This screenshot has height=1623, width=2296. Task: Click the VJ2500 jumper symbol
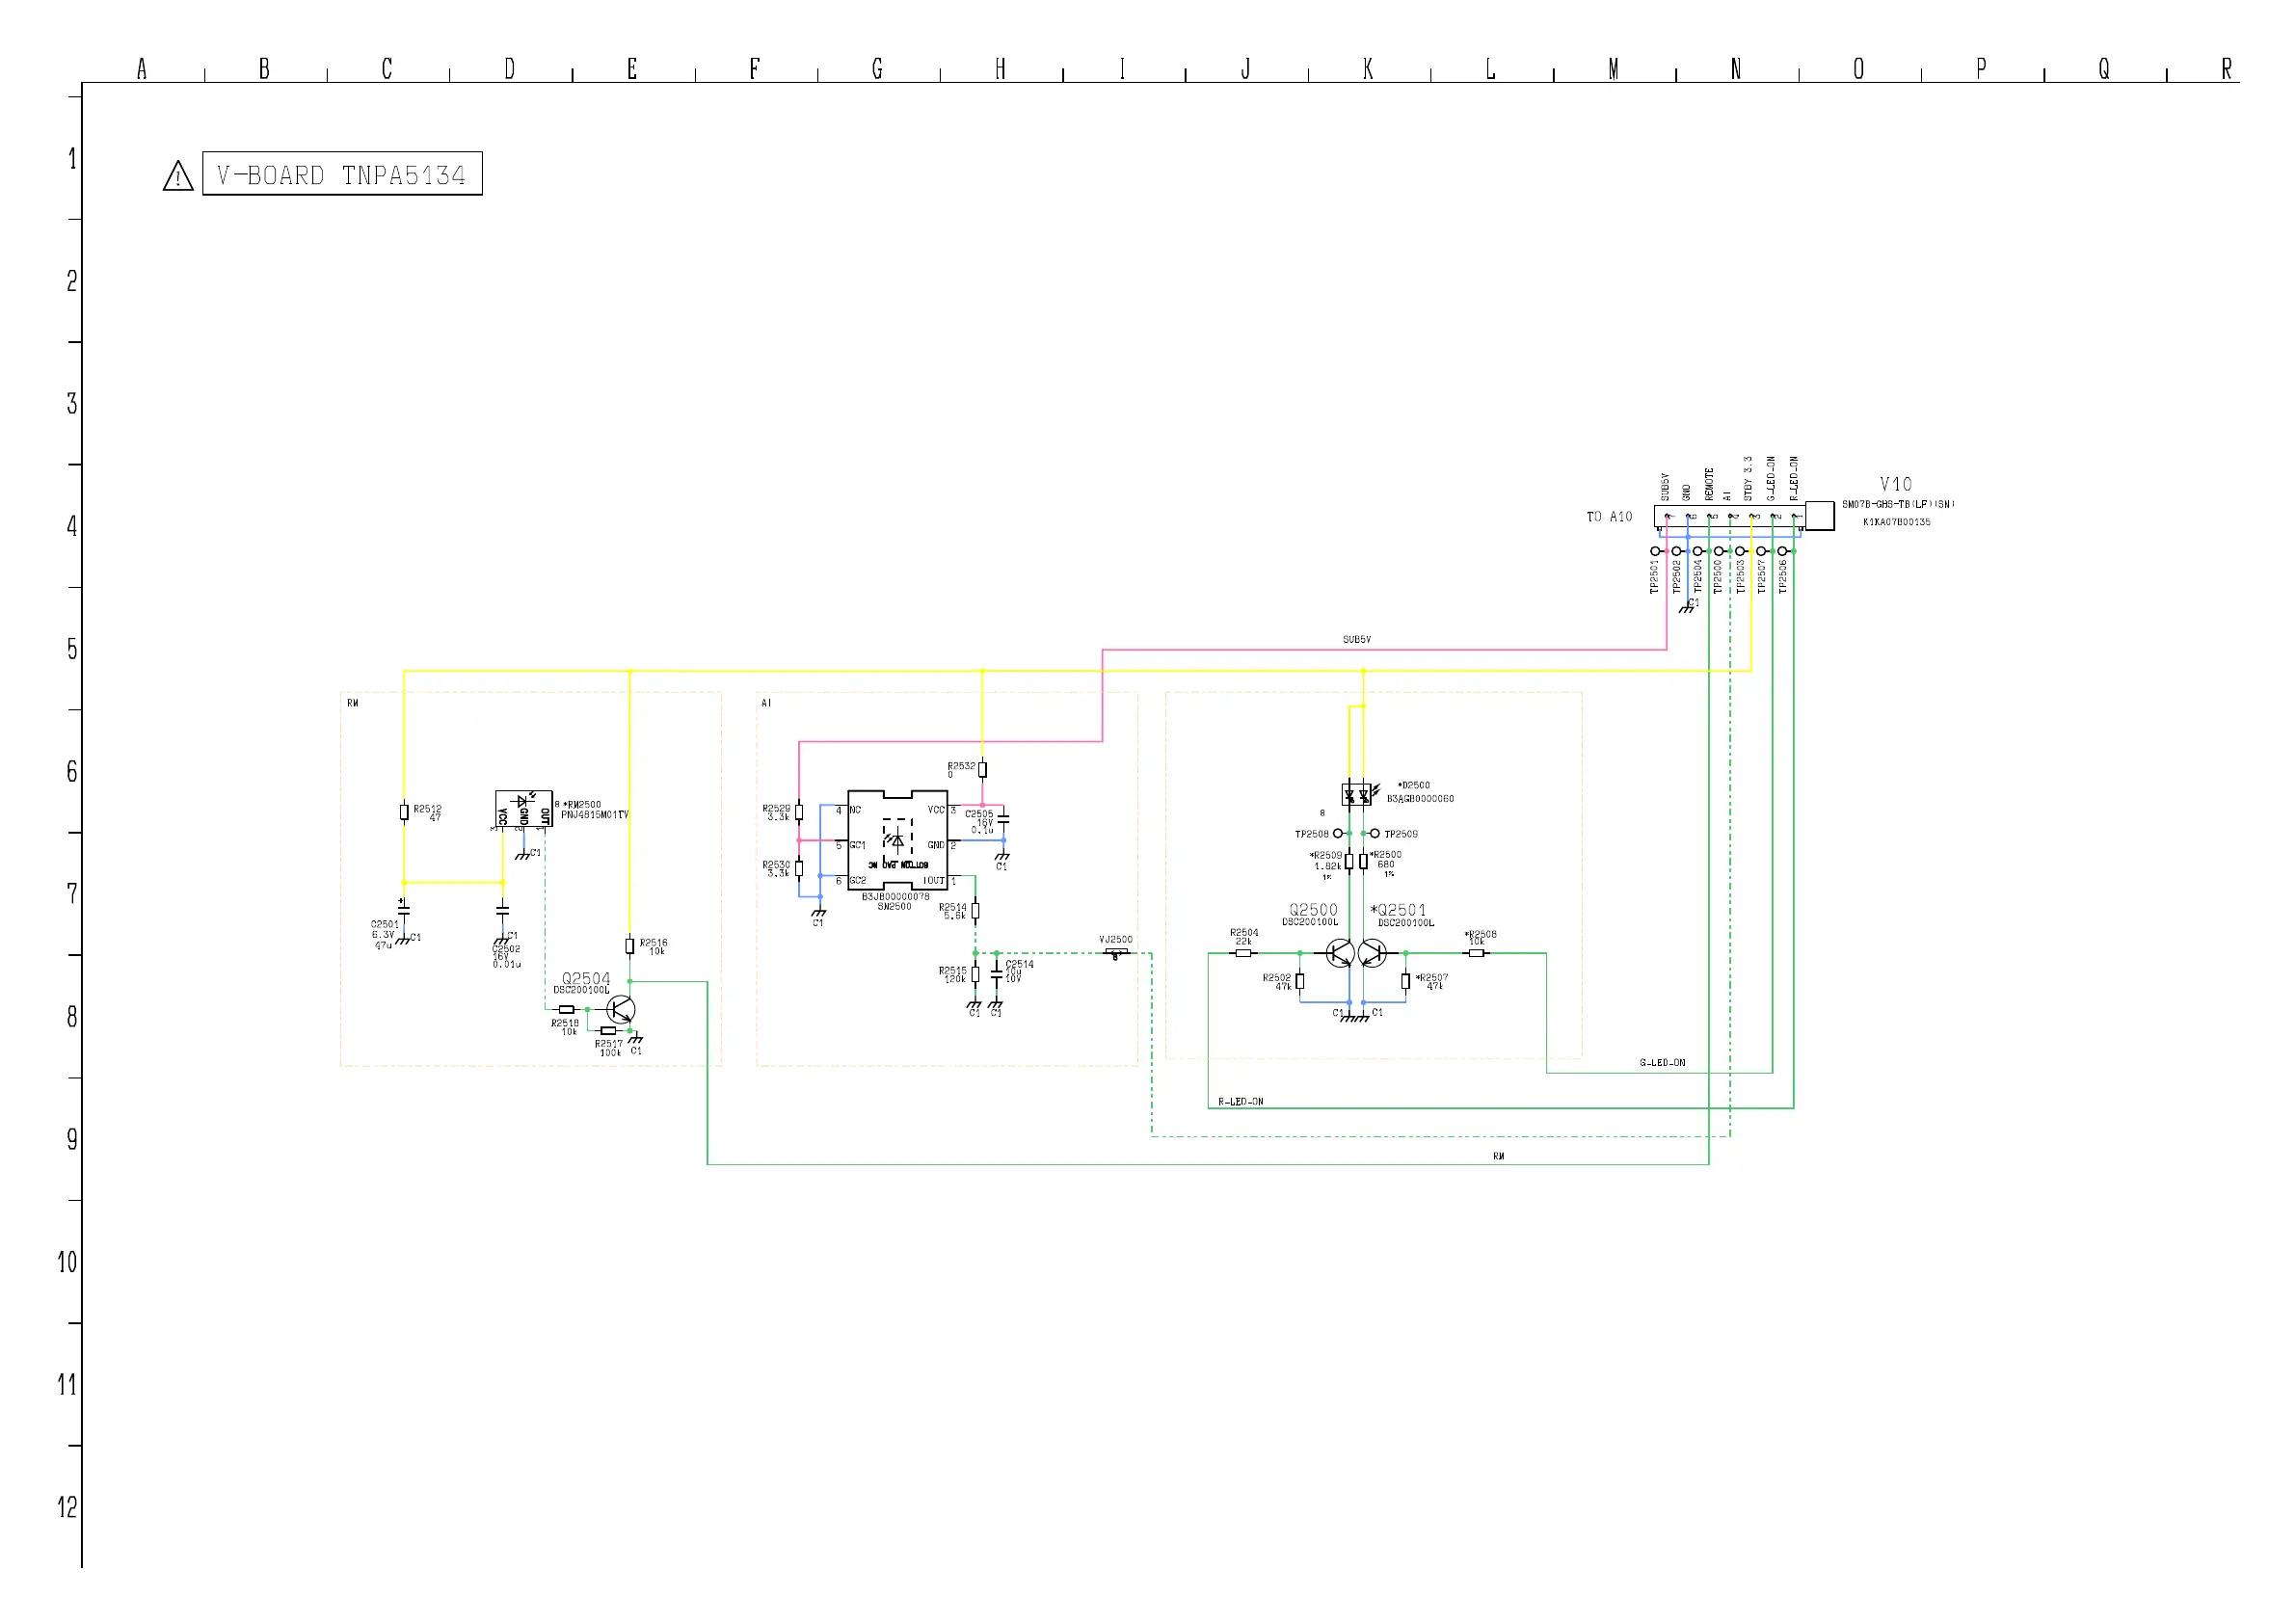click(1116, 953)
